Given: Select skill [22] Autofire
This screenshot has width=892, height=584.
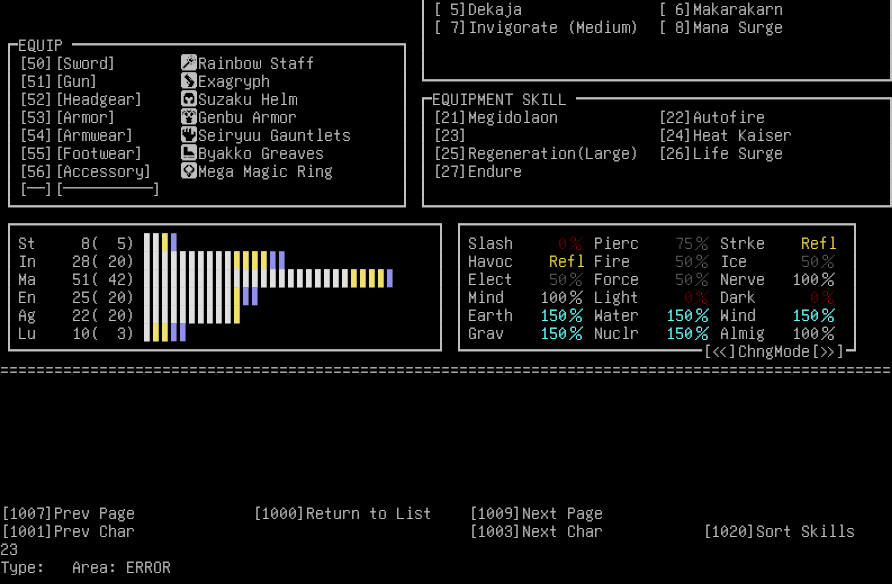Looking at the screenshot, I should pos(712,118).
